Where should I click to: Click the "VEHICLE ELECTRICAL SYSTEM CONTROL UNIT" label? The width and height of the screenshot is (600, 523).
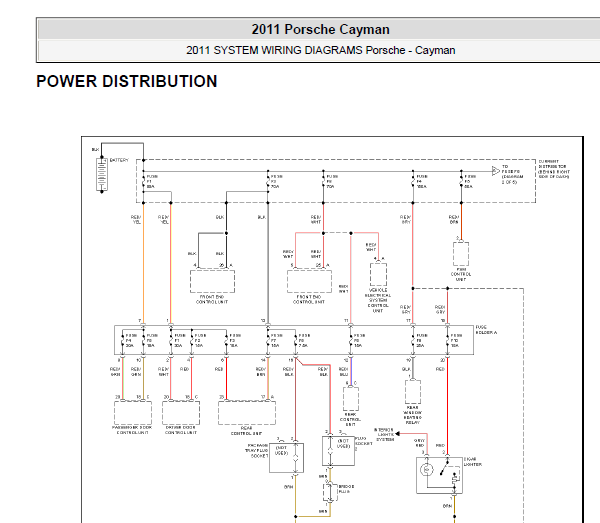pos(378,300)
